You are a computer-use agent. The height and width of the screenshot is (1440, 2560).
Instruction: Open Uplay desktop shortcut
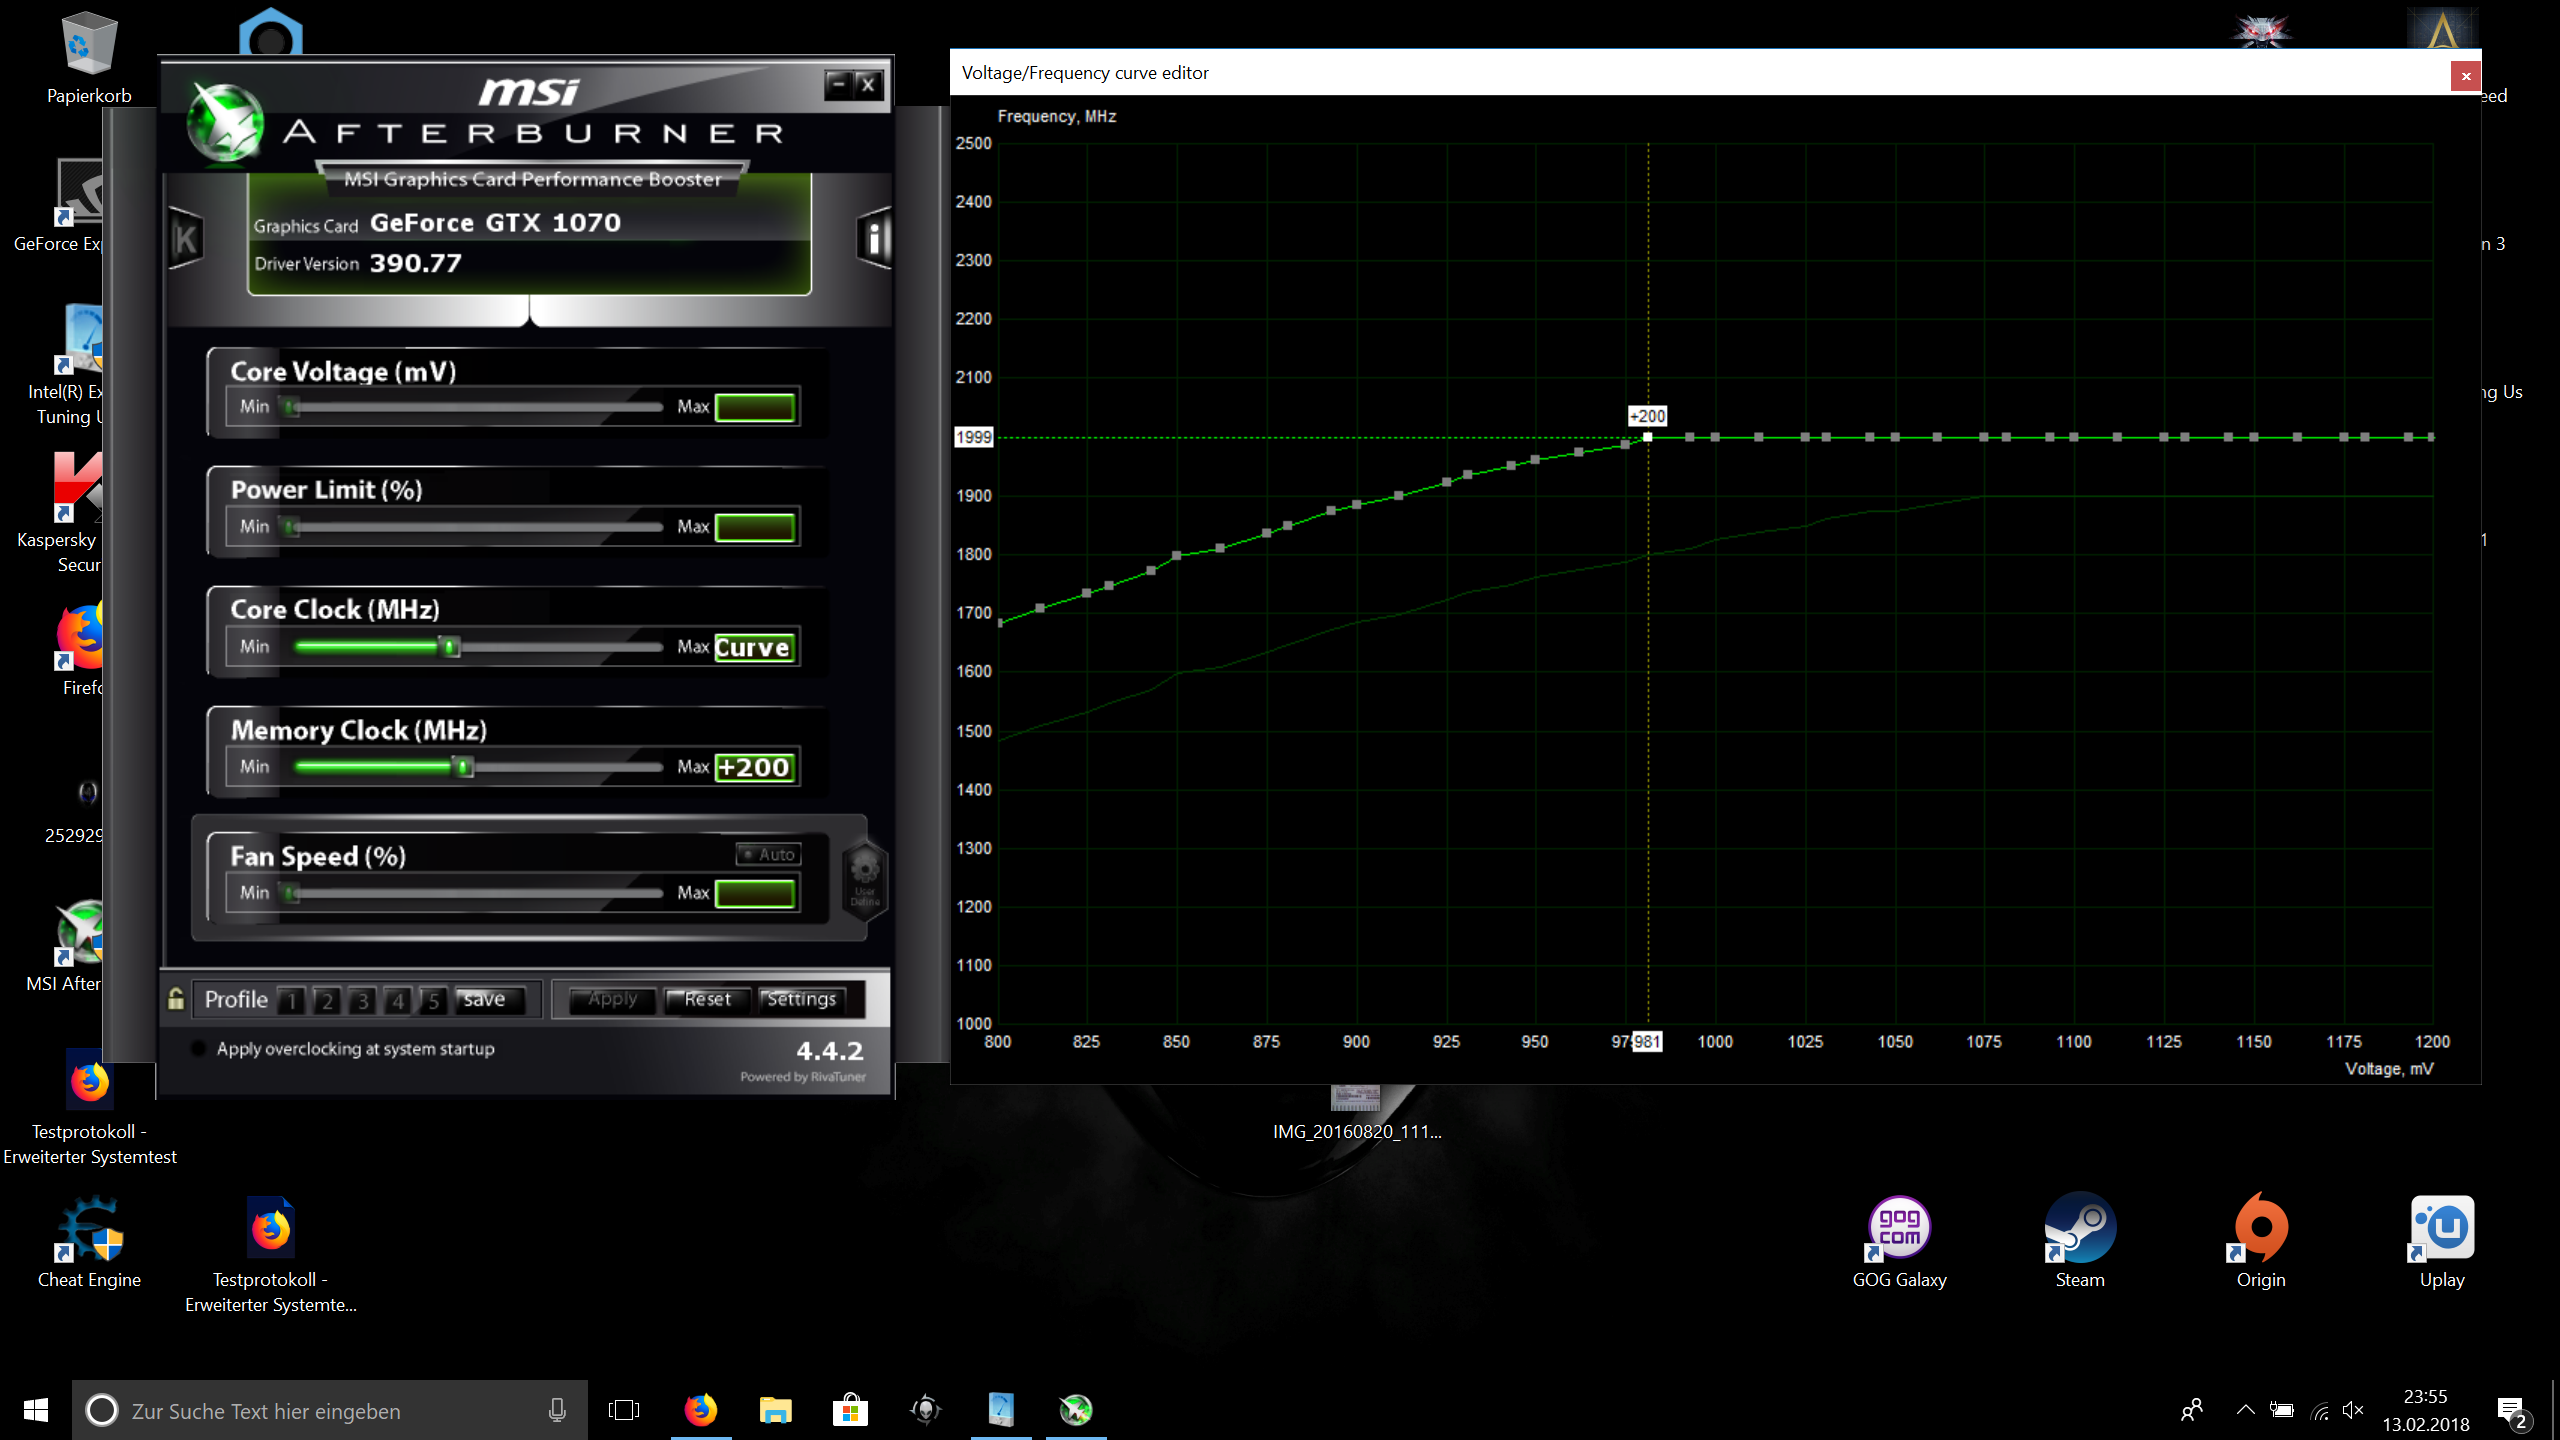pyautogui.click(x=2442, y=1241)
